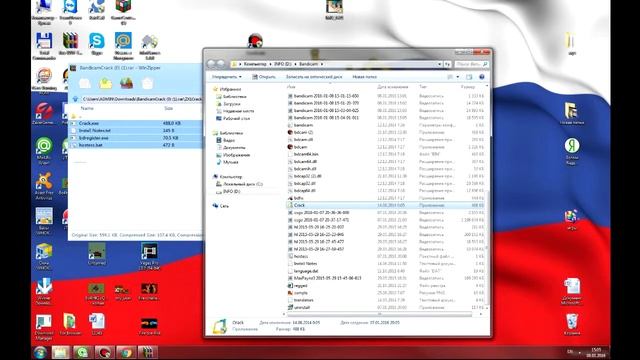Open the Документы library
This screenshot has height=360, width=640.
234,147
